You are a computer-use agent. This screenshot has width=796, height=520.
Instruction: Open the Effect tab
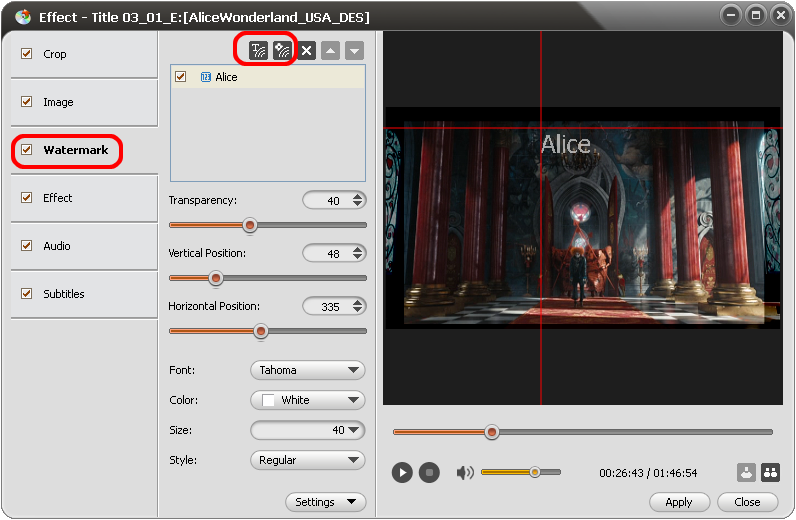(84, 198)
